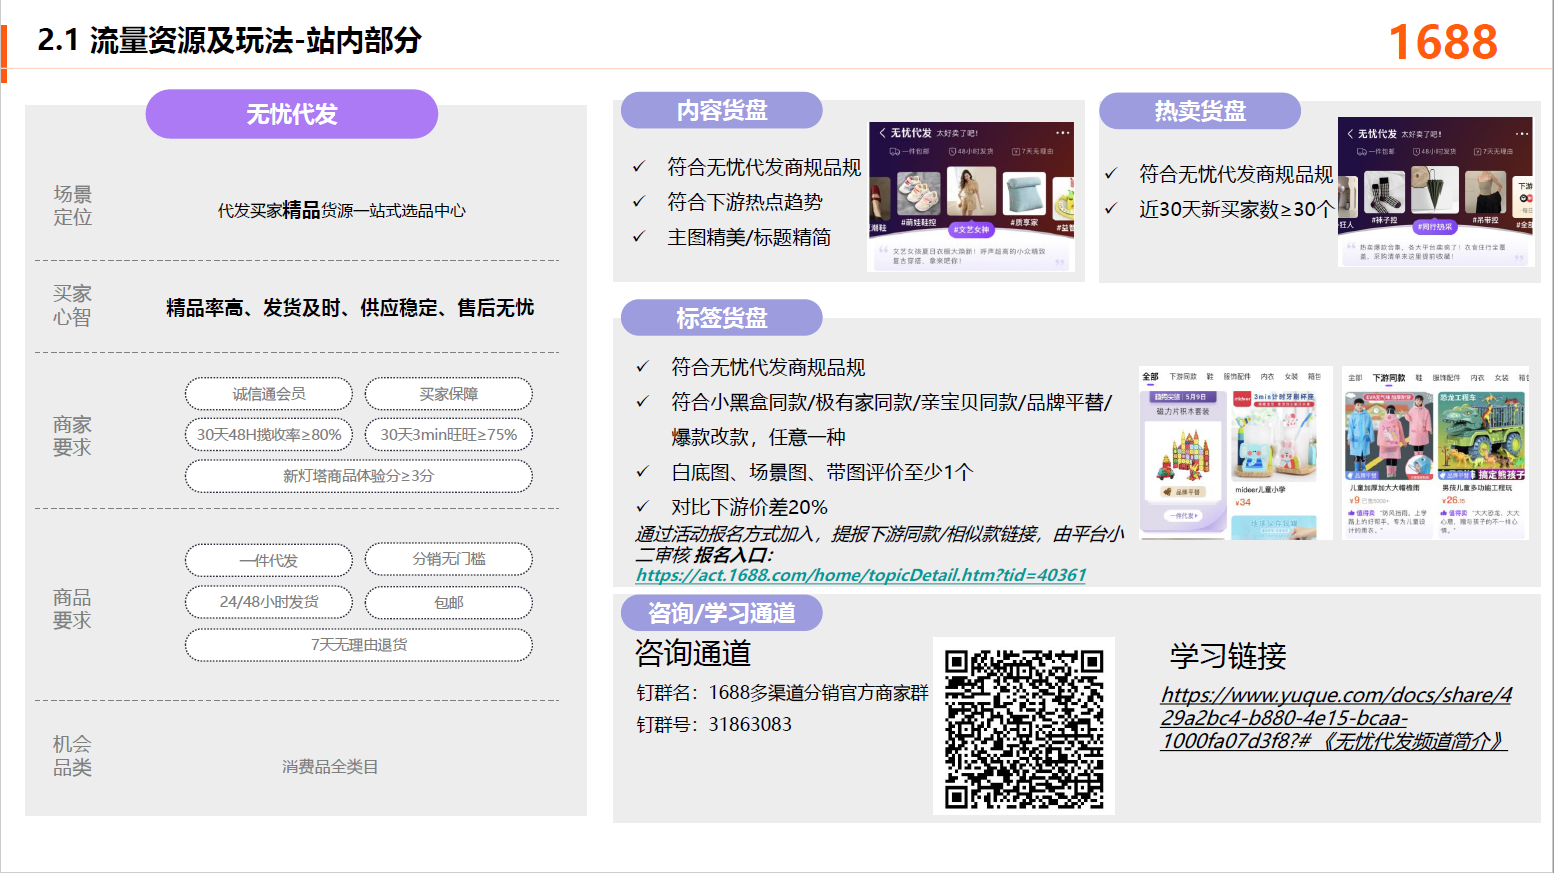Click checkmark beside 白底图、场景图、带图评价至少1个
The height and width of the screenshot is (873, 1554).
point(642,472)
